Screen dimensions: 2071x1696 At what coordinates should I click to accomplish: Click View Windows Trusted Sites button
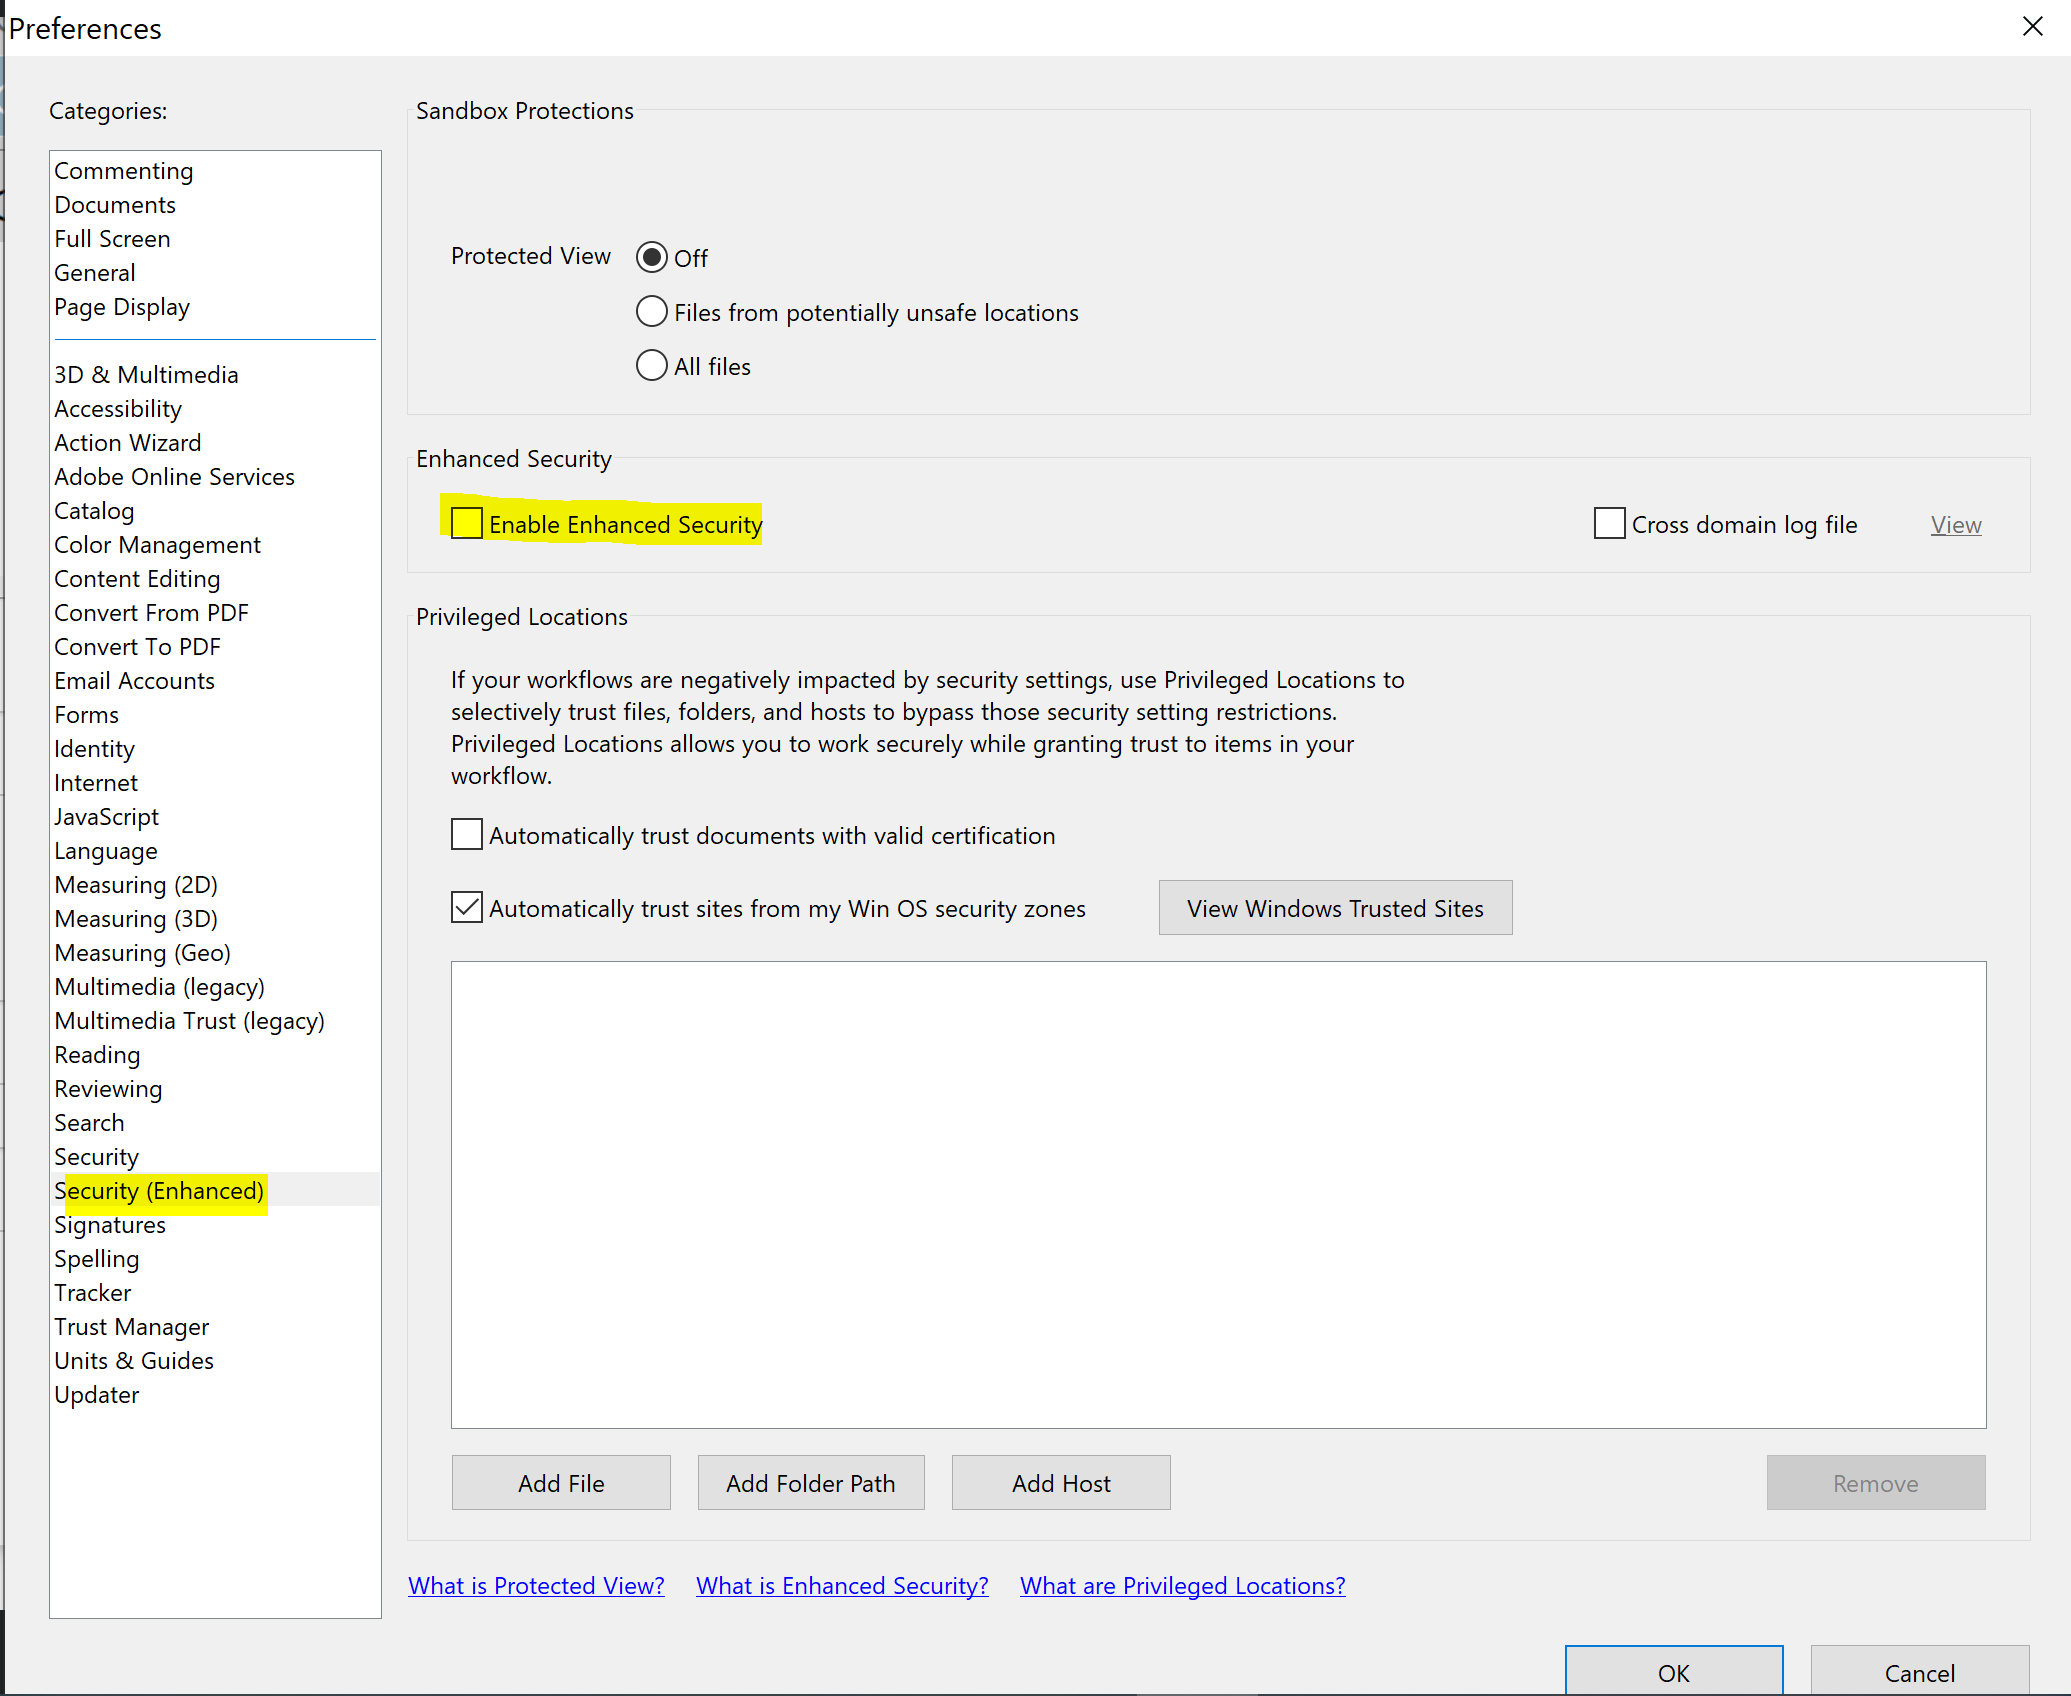(x=1335, y=908)
